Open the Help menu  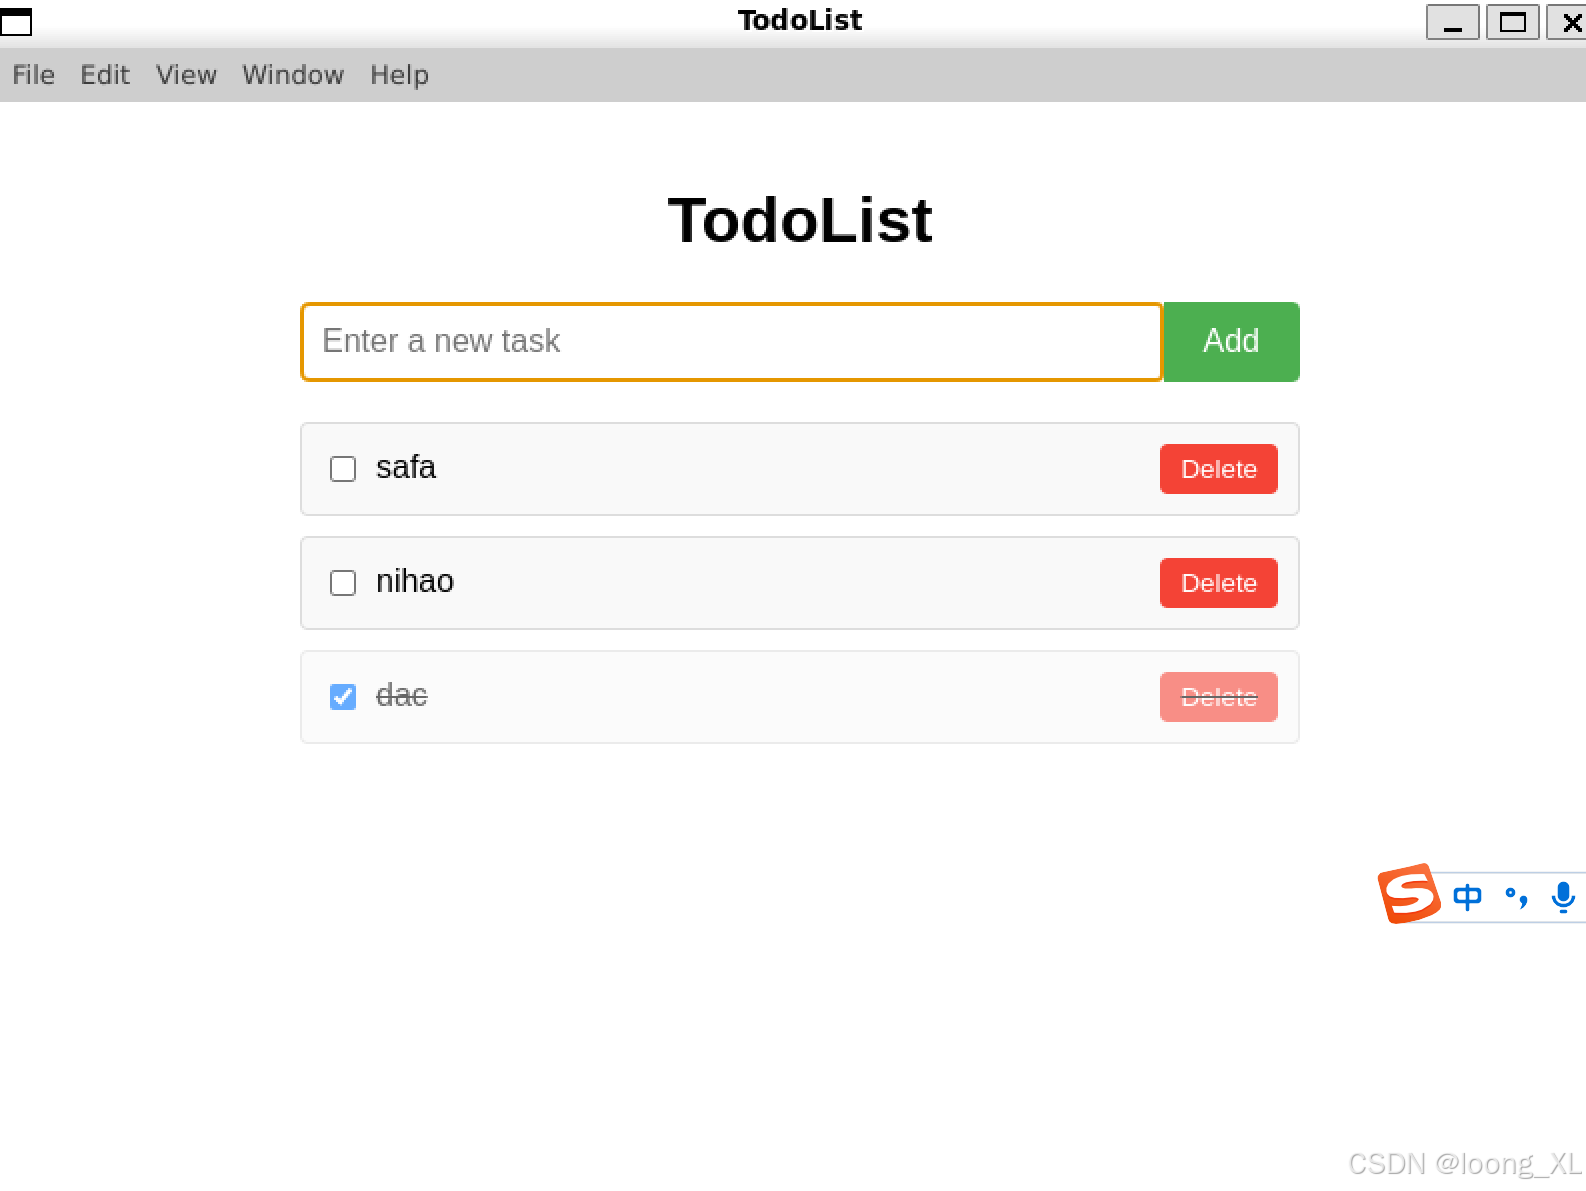(x=399, y=75)
